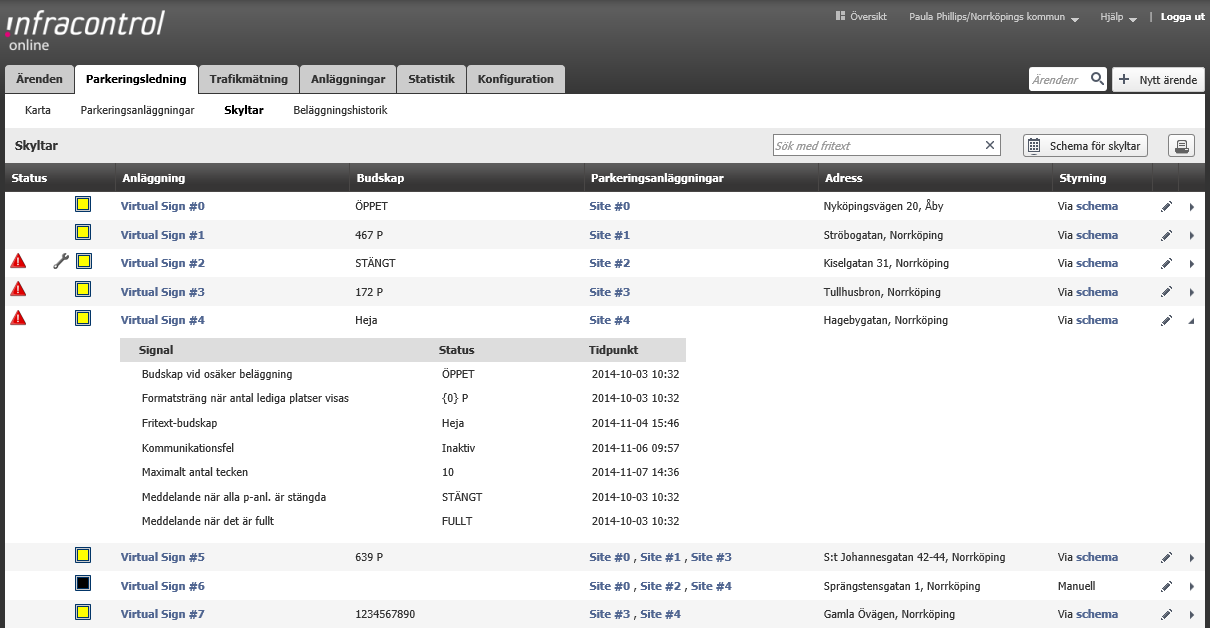Screen dimensions: 1210x628
Task: Select the 'Maximalt antal tecken' signal text
Action: pyautogui.click(x=195, y=472)
